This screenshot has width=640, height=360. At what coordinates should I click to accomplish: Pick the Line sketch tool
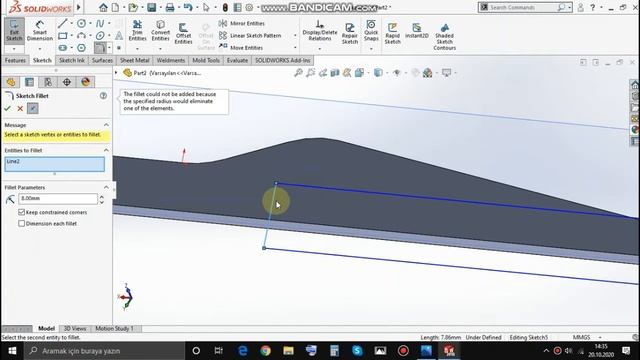[x=62, y=24]
